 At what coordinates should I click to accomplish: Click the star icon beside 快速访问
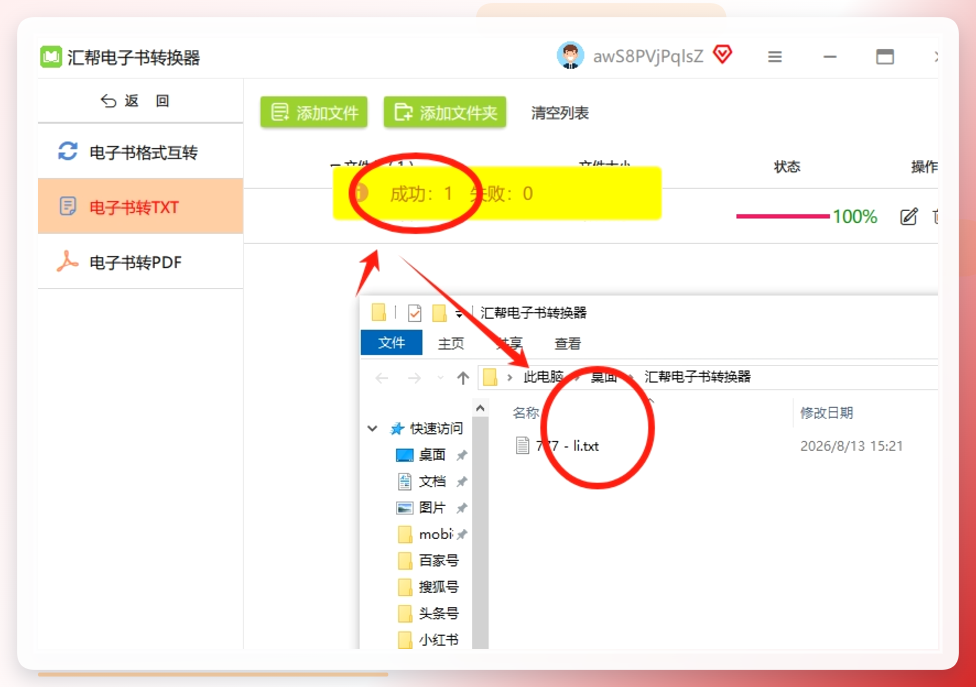tap(397, 428)
